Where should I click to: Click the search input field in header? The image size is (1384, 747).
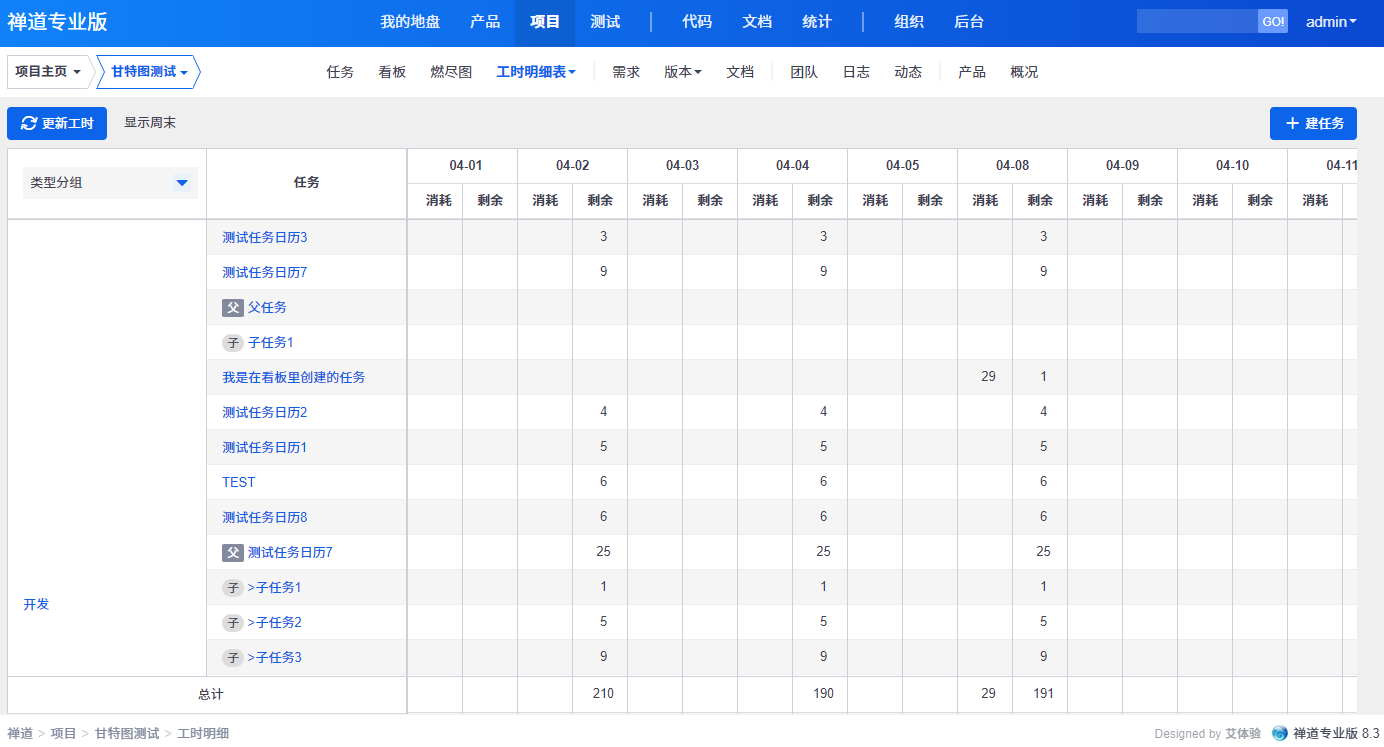click(1197, 22)
